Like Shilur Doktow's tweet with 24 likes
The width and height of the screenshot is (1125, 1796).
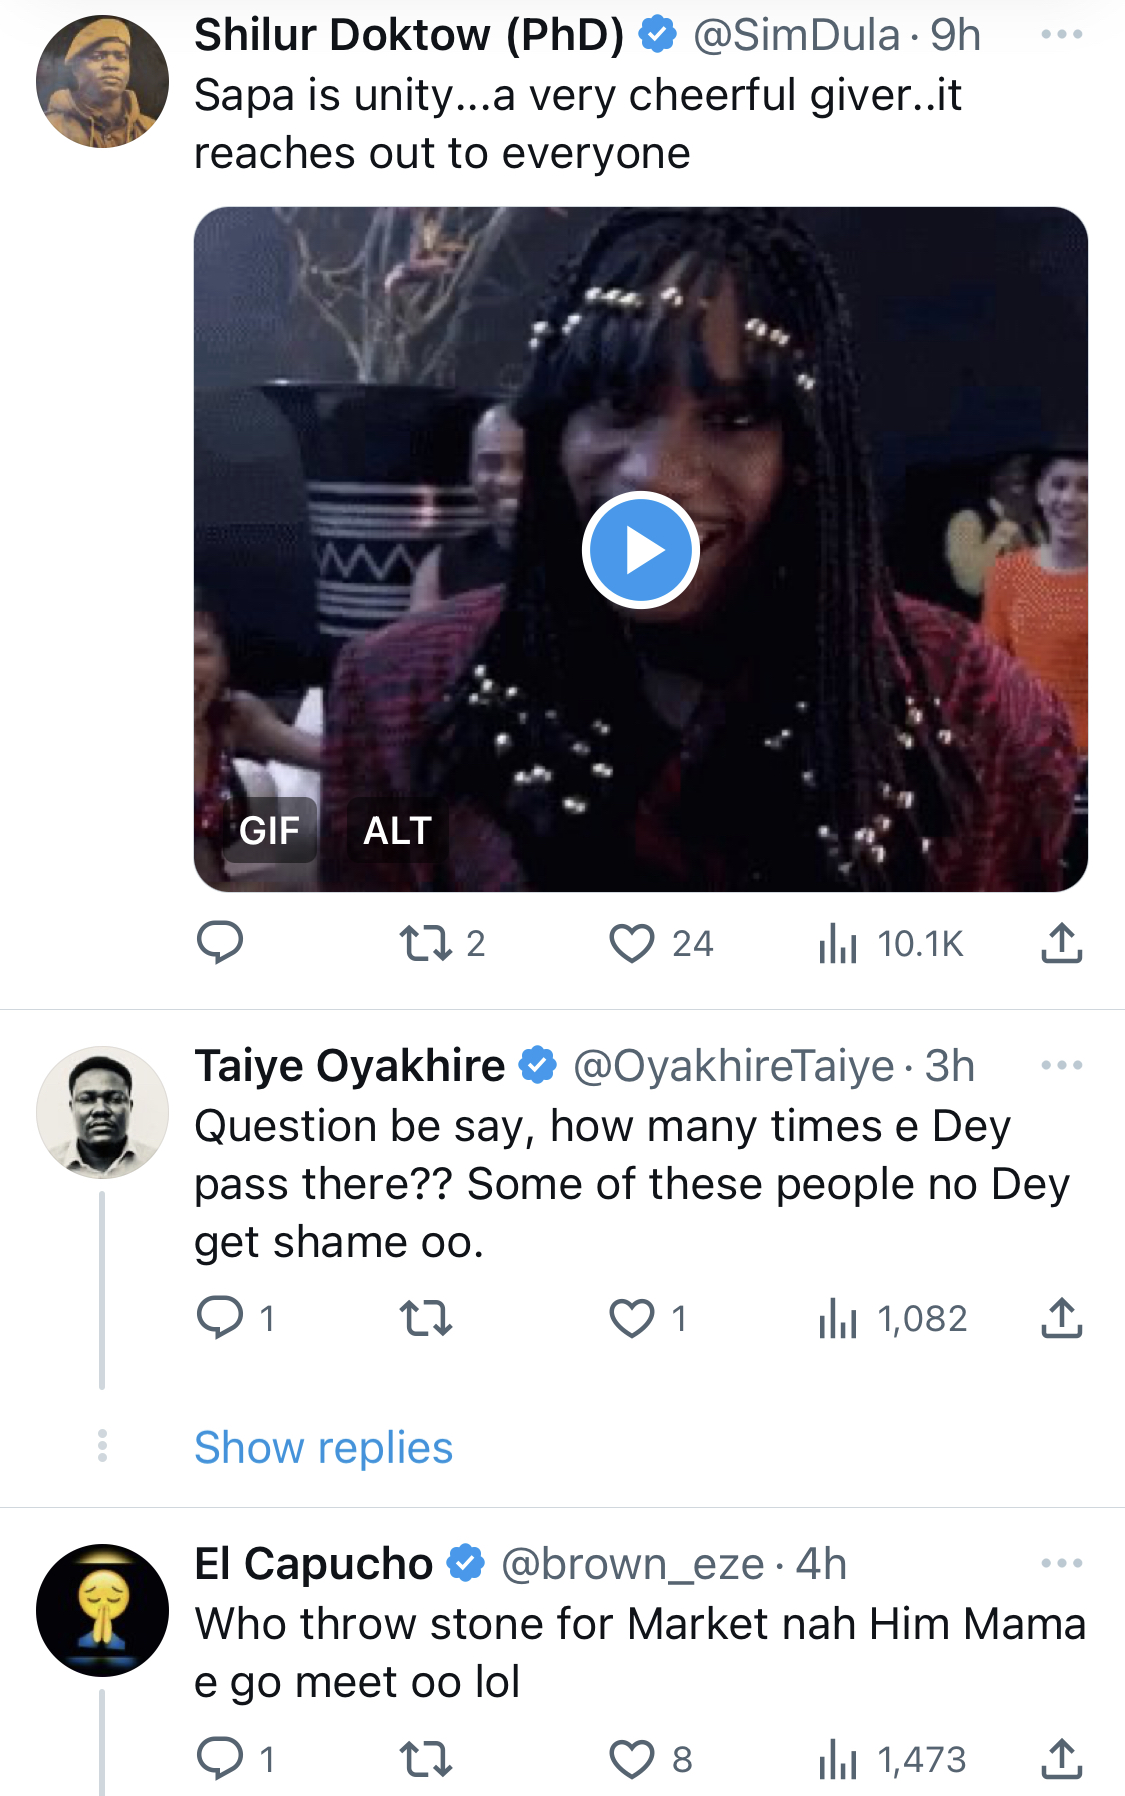tap(660, 943)
